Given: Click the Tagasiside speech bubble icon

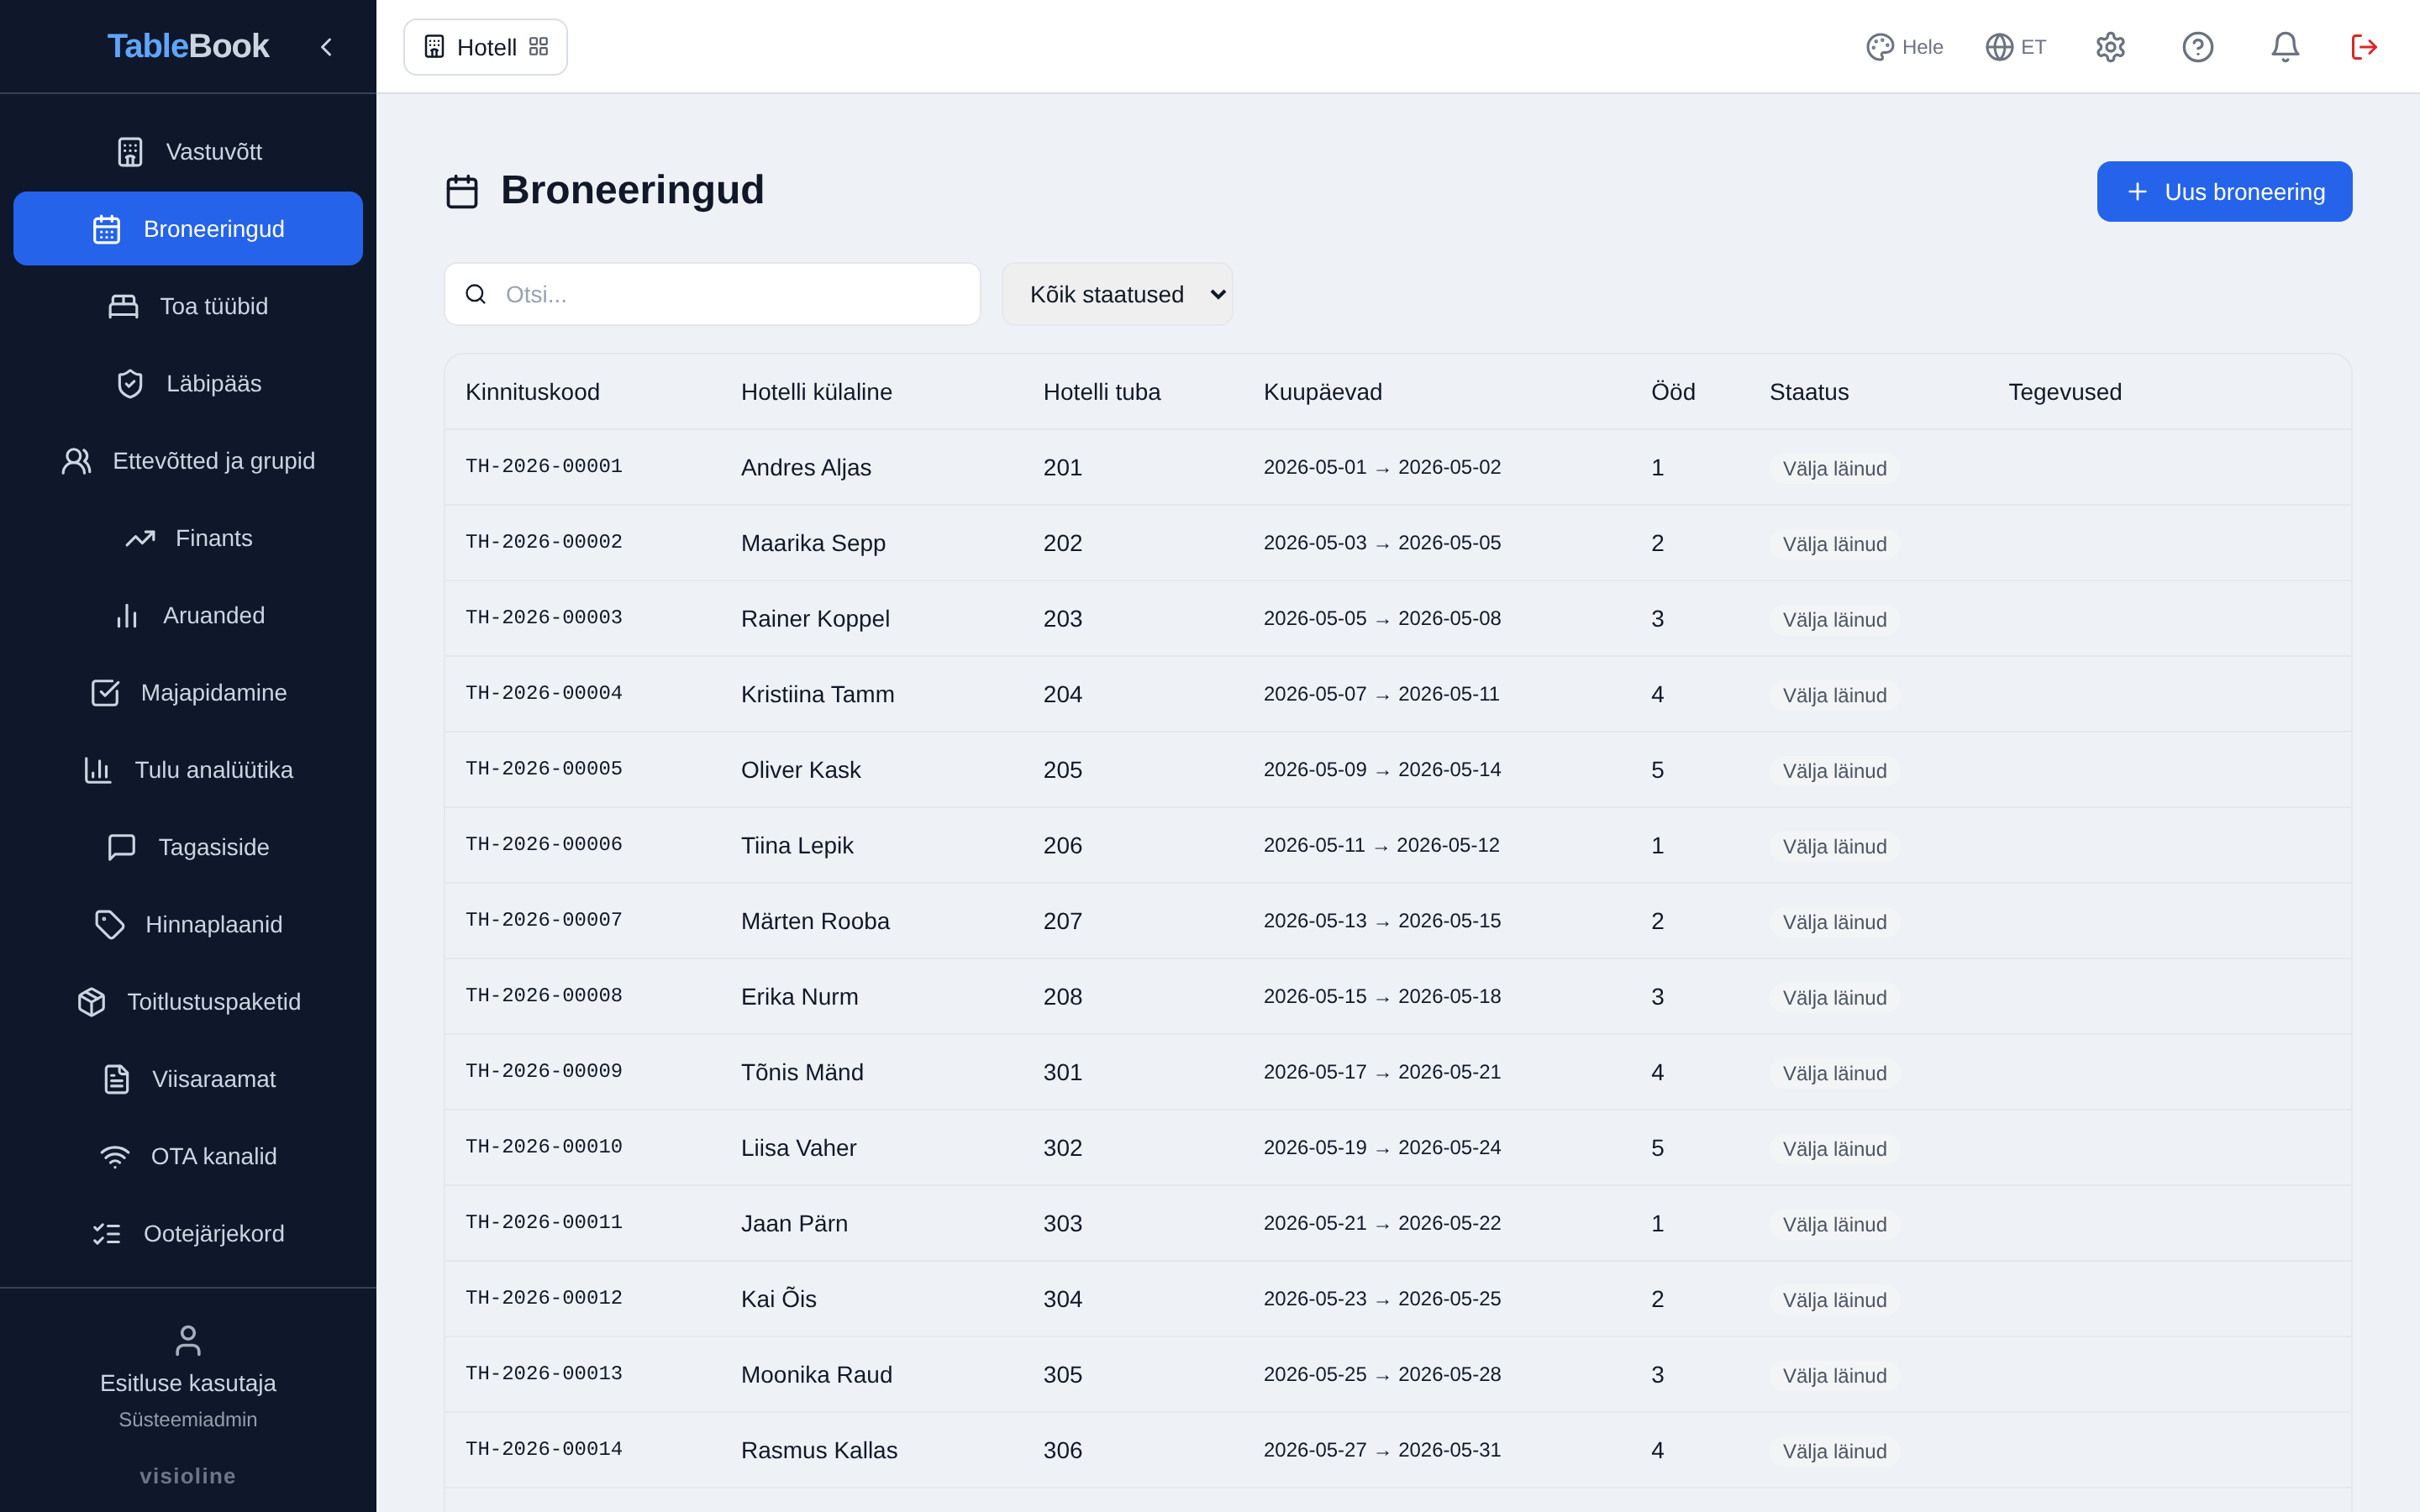Looking at the screenshot, I should coord(122,847).
